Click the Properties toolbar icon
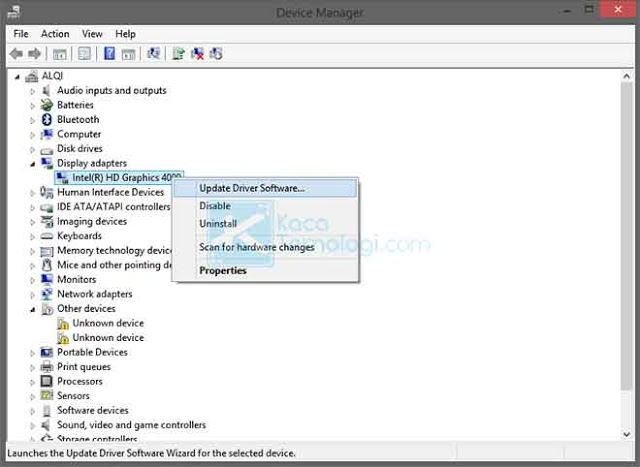This screenshot has width=640, height=467. point(84,53)
